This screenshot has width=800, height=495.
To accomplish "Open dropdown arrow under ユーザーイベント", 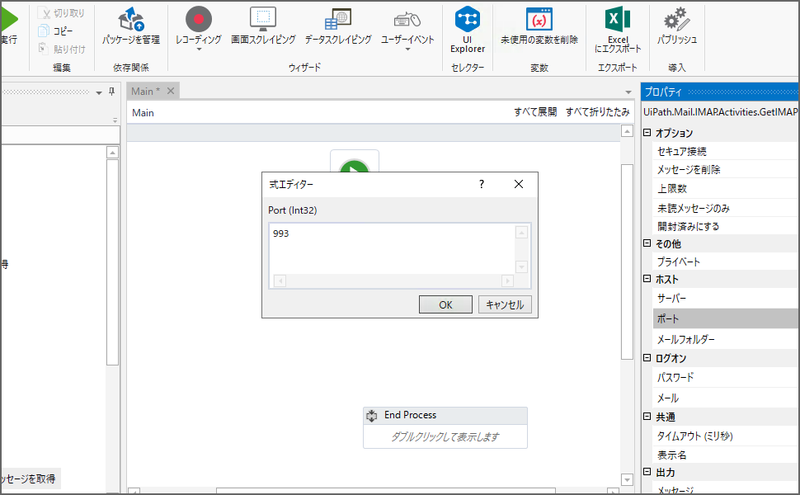I will click(408, 50).
